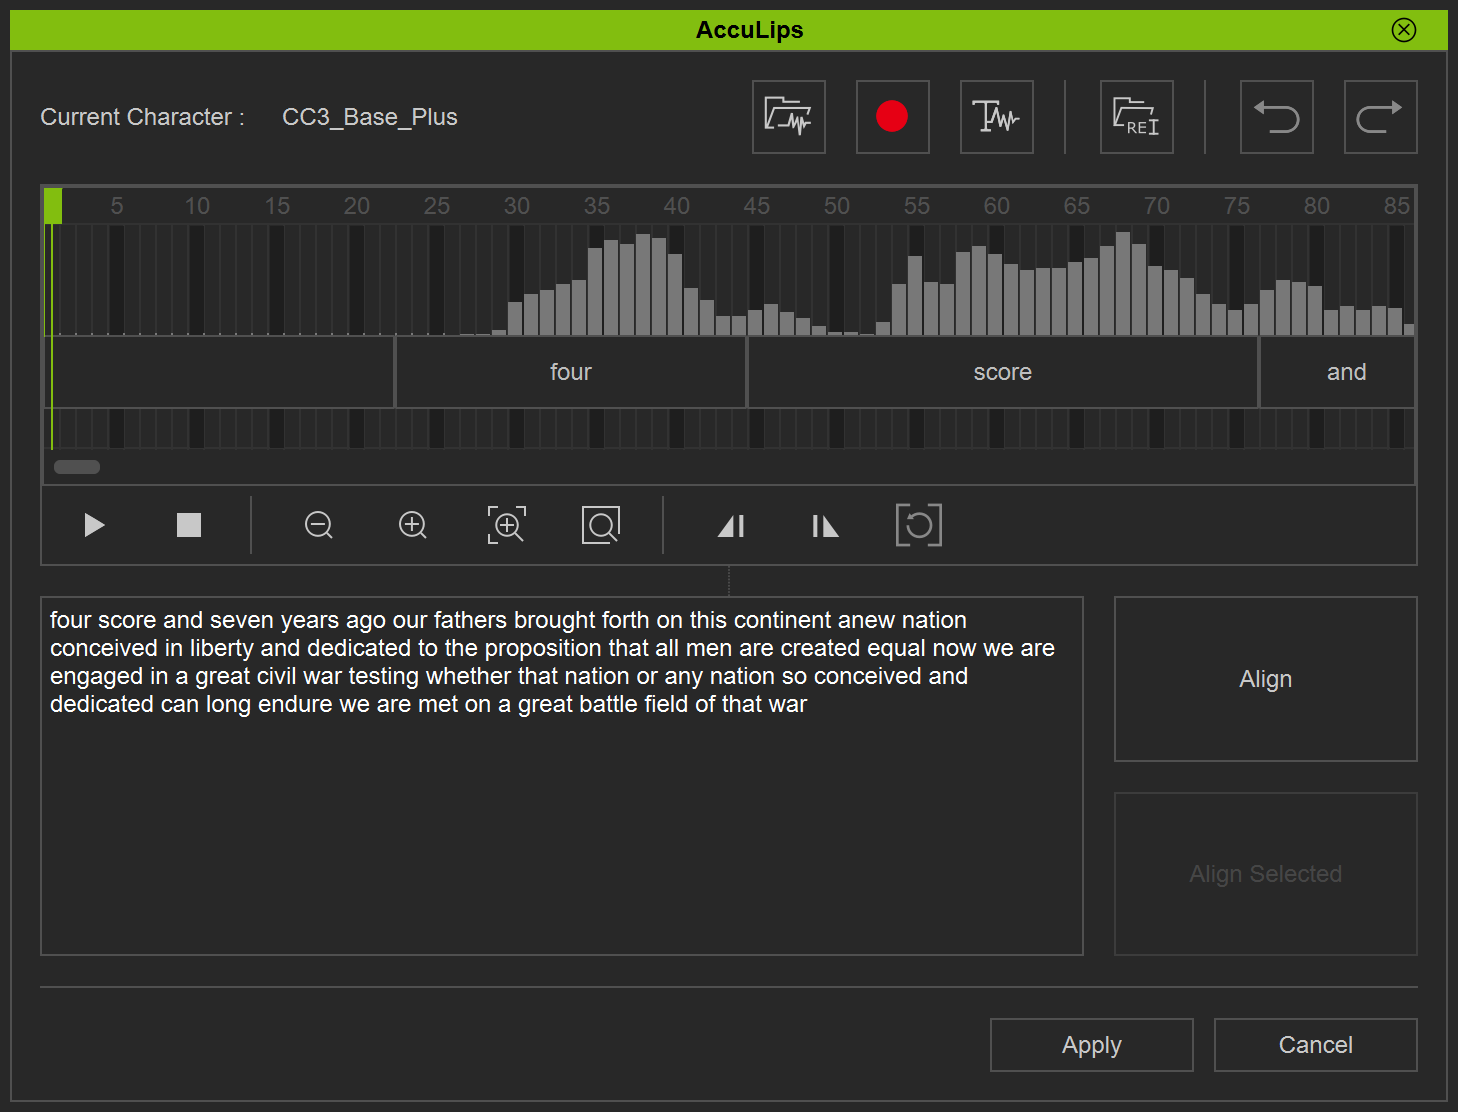This screenshot has height=1112, width=1458.
Task: Open the import audio file icon
Action: 788,117
